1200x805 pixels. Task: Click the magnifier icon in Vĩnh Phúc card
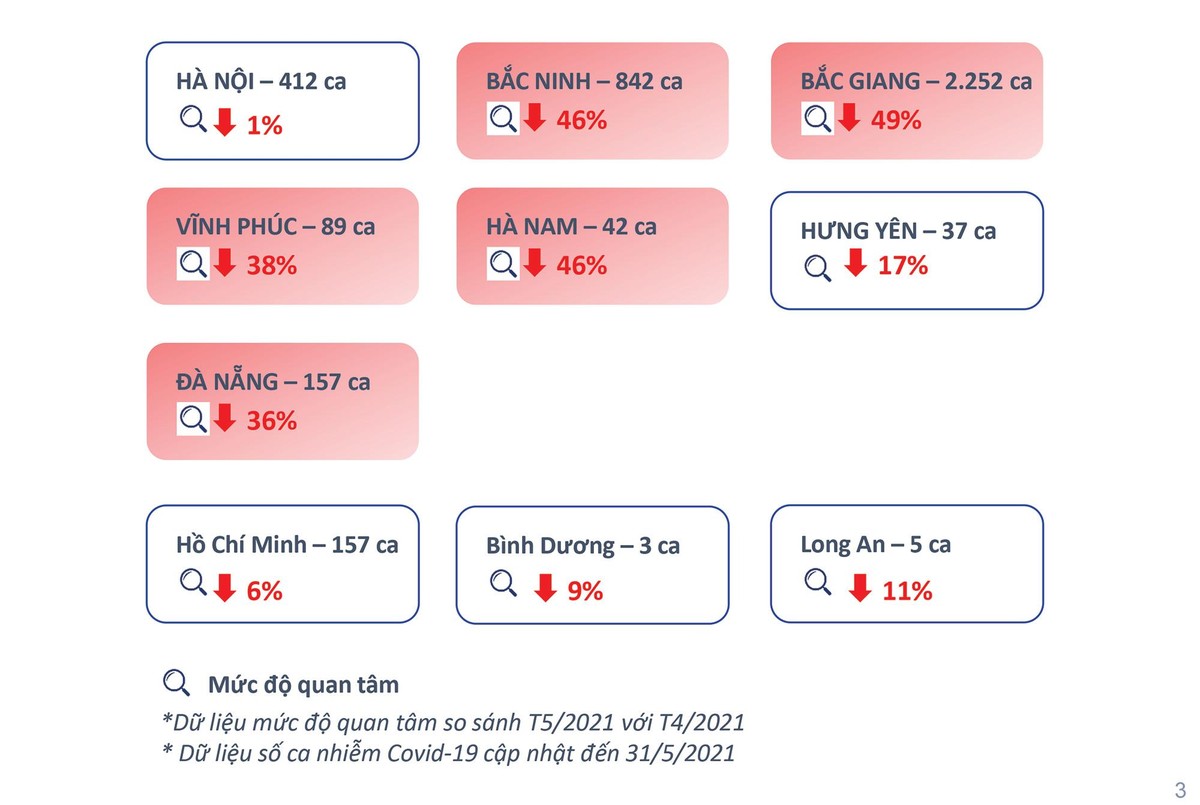(x=193, y=264)
